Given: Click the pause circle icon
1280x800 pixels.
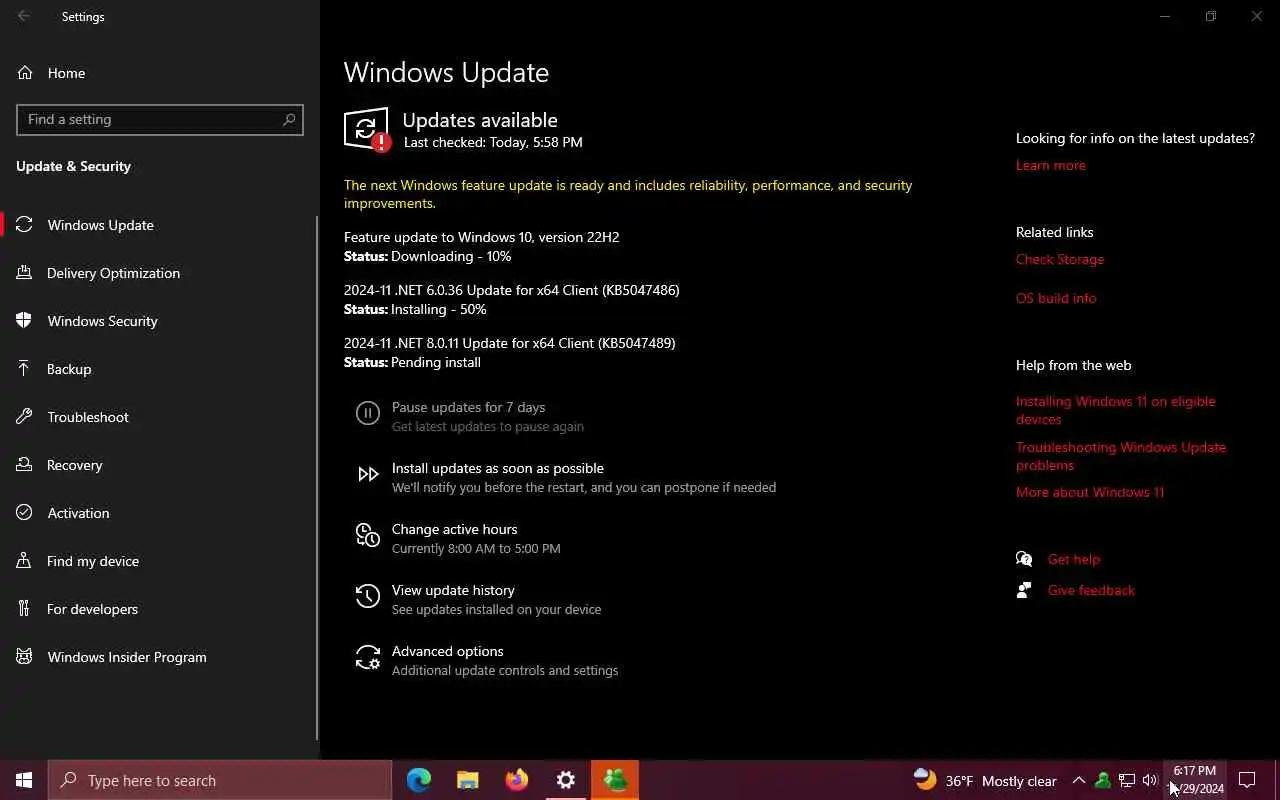Looking at the screenshot, I should pos(368,413).
